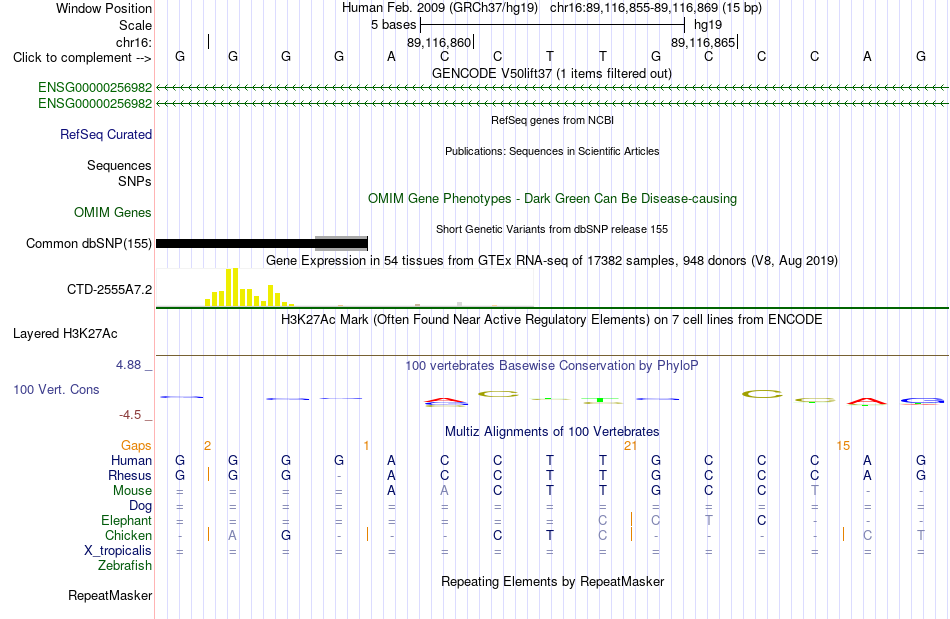Screen dimensions: 950x619
Task: Click 'Repeating Elements by RepeatMasker' title
Action: pyautogui.click(x=553, y=581)
